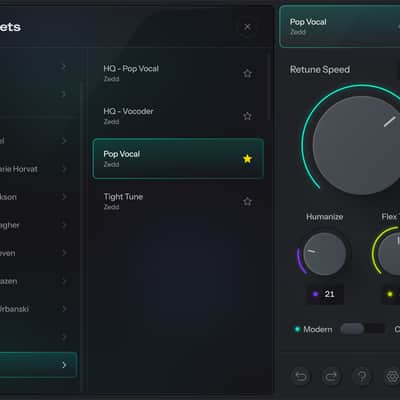Favorite the HQ - Pop Vocal preset star
The height and width of the screenshot is (400, 400).
click(247, 73)
